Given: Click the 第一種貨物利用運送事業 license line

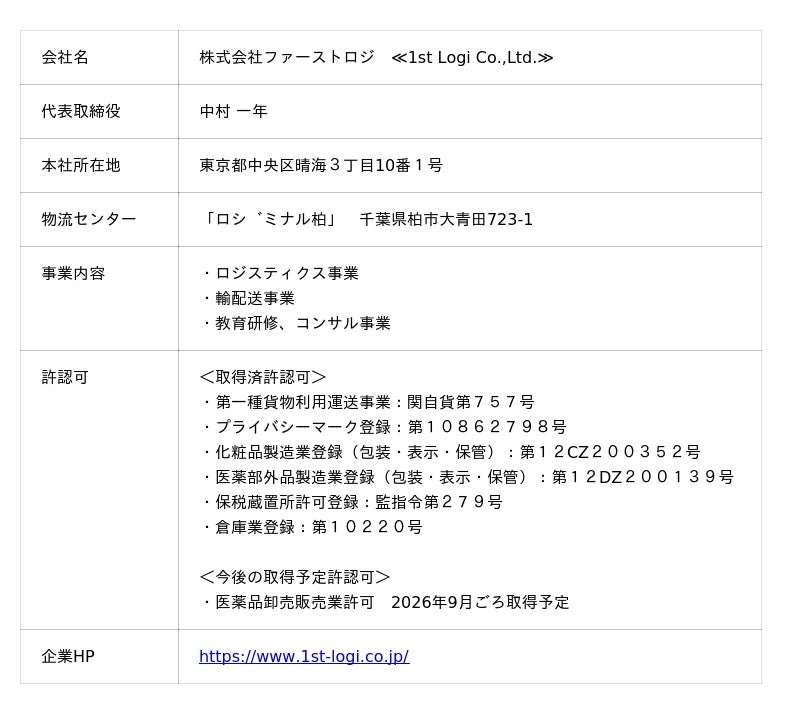Looking at the screenshot, I should click(368, 403).
